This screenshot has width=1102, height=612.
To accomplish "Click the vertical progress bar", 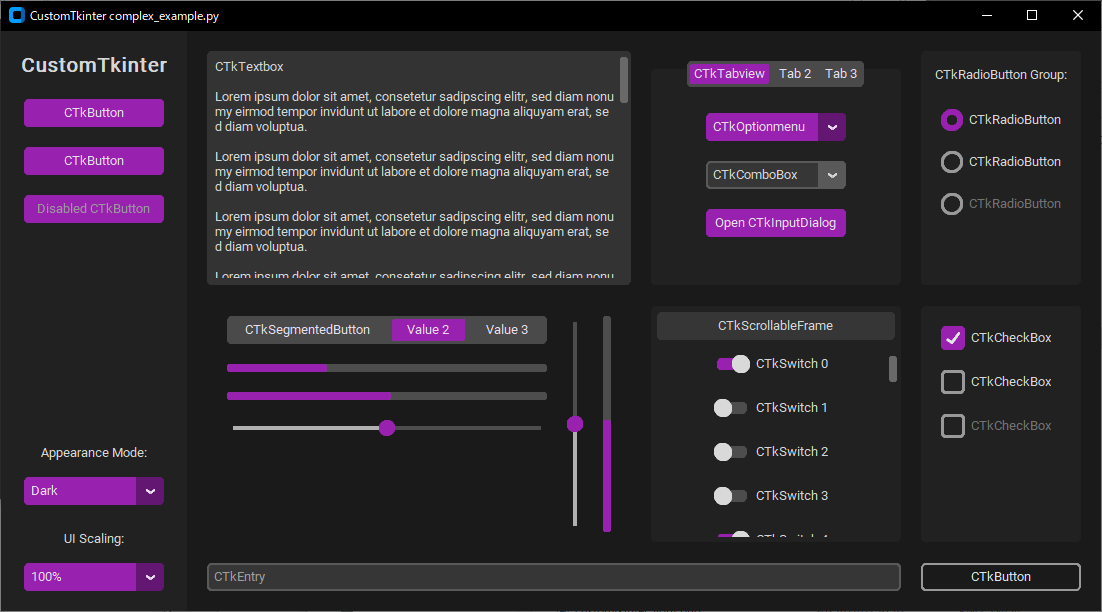I will 607,424.
